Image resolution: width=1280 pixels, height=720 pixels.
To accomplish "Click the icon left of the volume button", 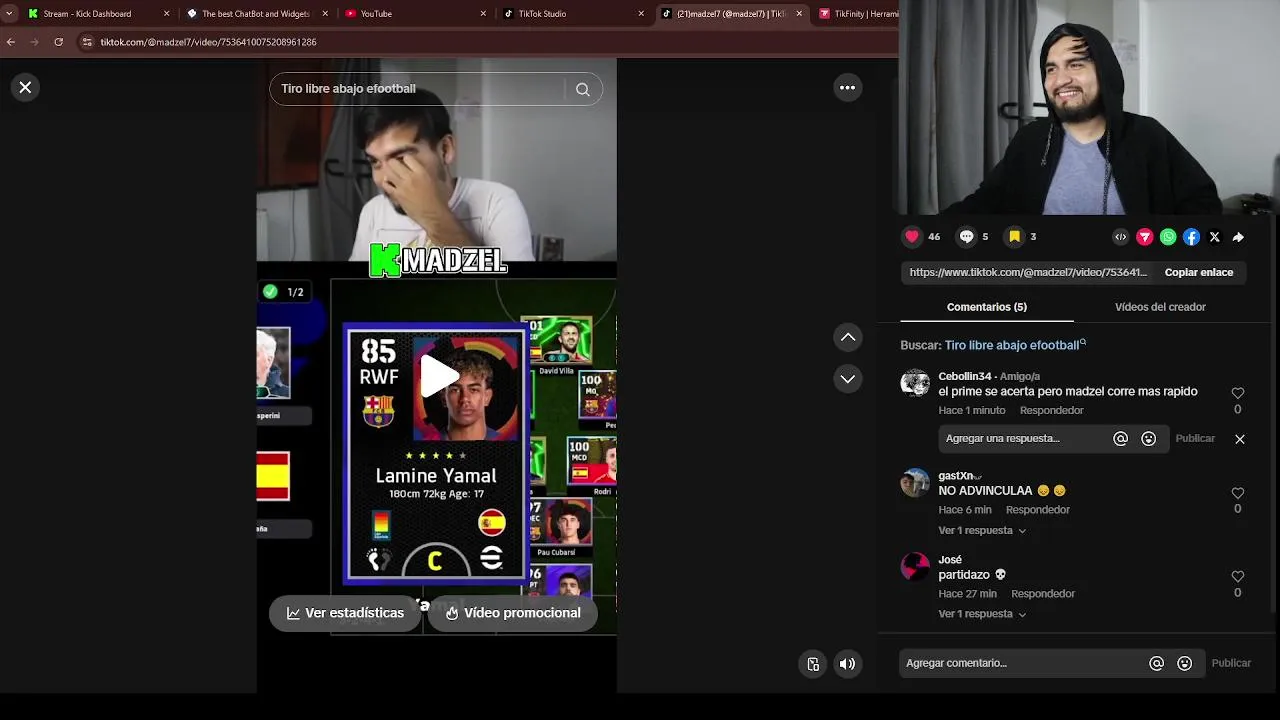I will (813, 664).
